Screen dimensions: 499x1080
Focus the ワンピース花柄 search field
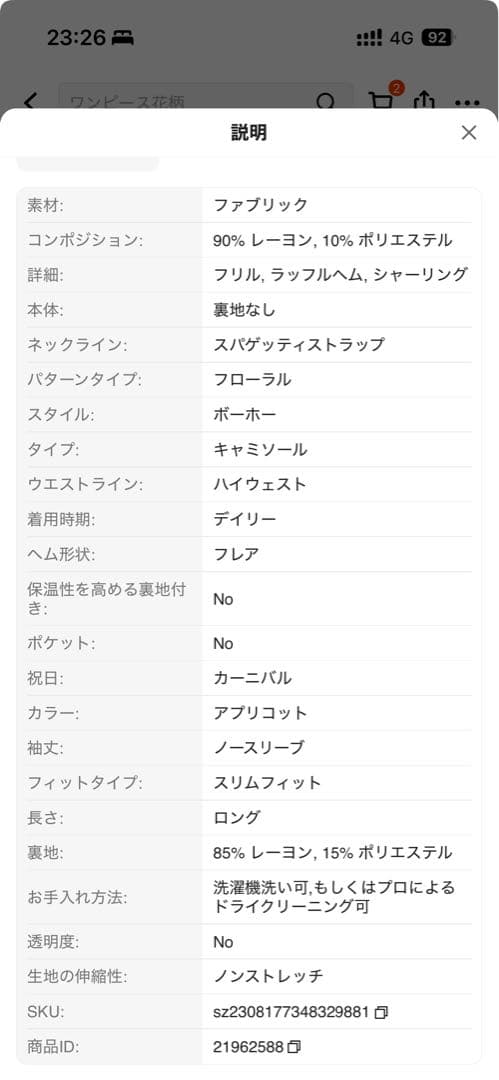click(x=205, y=102)
